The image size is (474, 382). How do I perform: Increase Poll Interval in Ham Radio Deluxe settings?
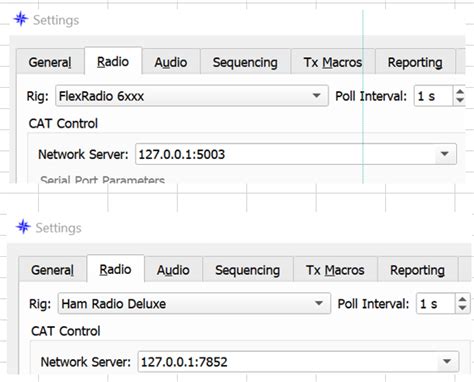(463, 299)
